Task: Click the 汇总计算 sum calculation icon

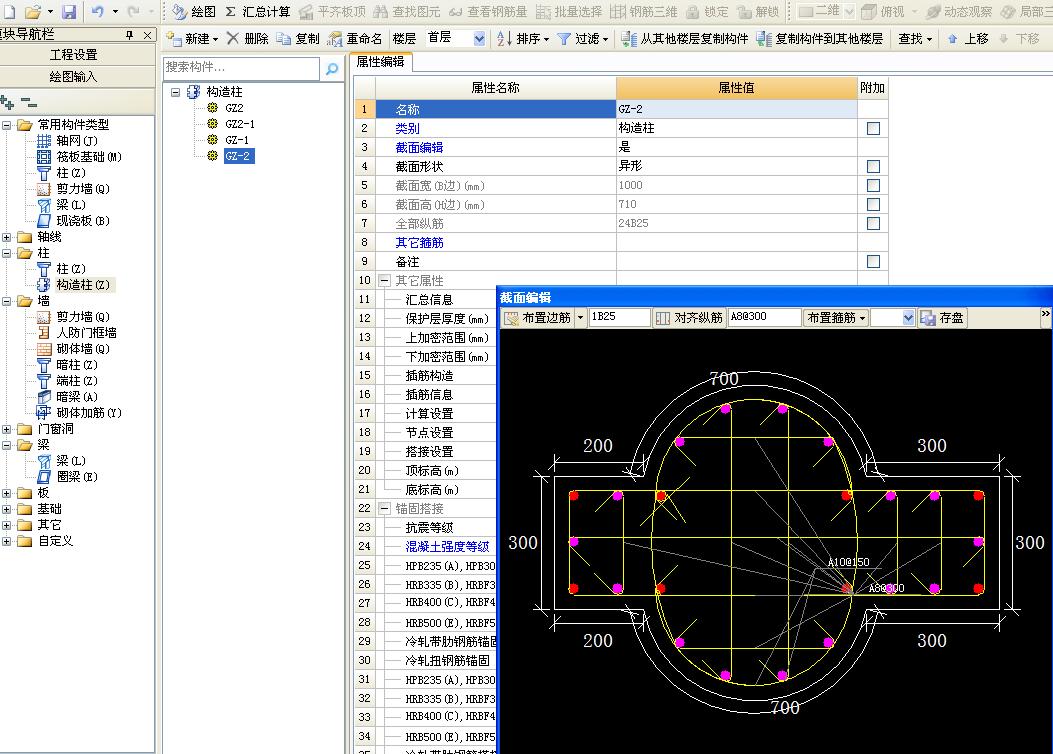Action: click(231, 12)
